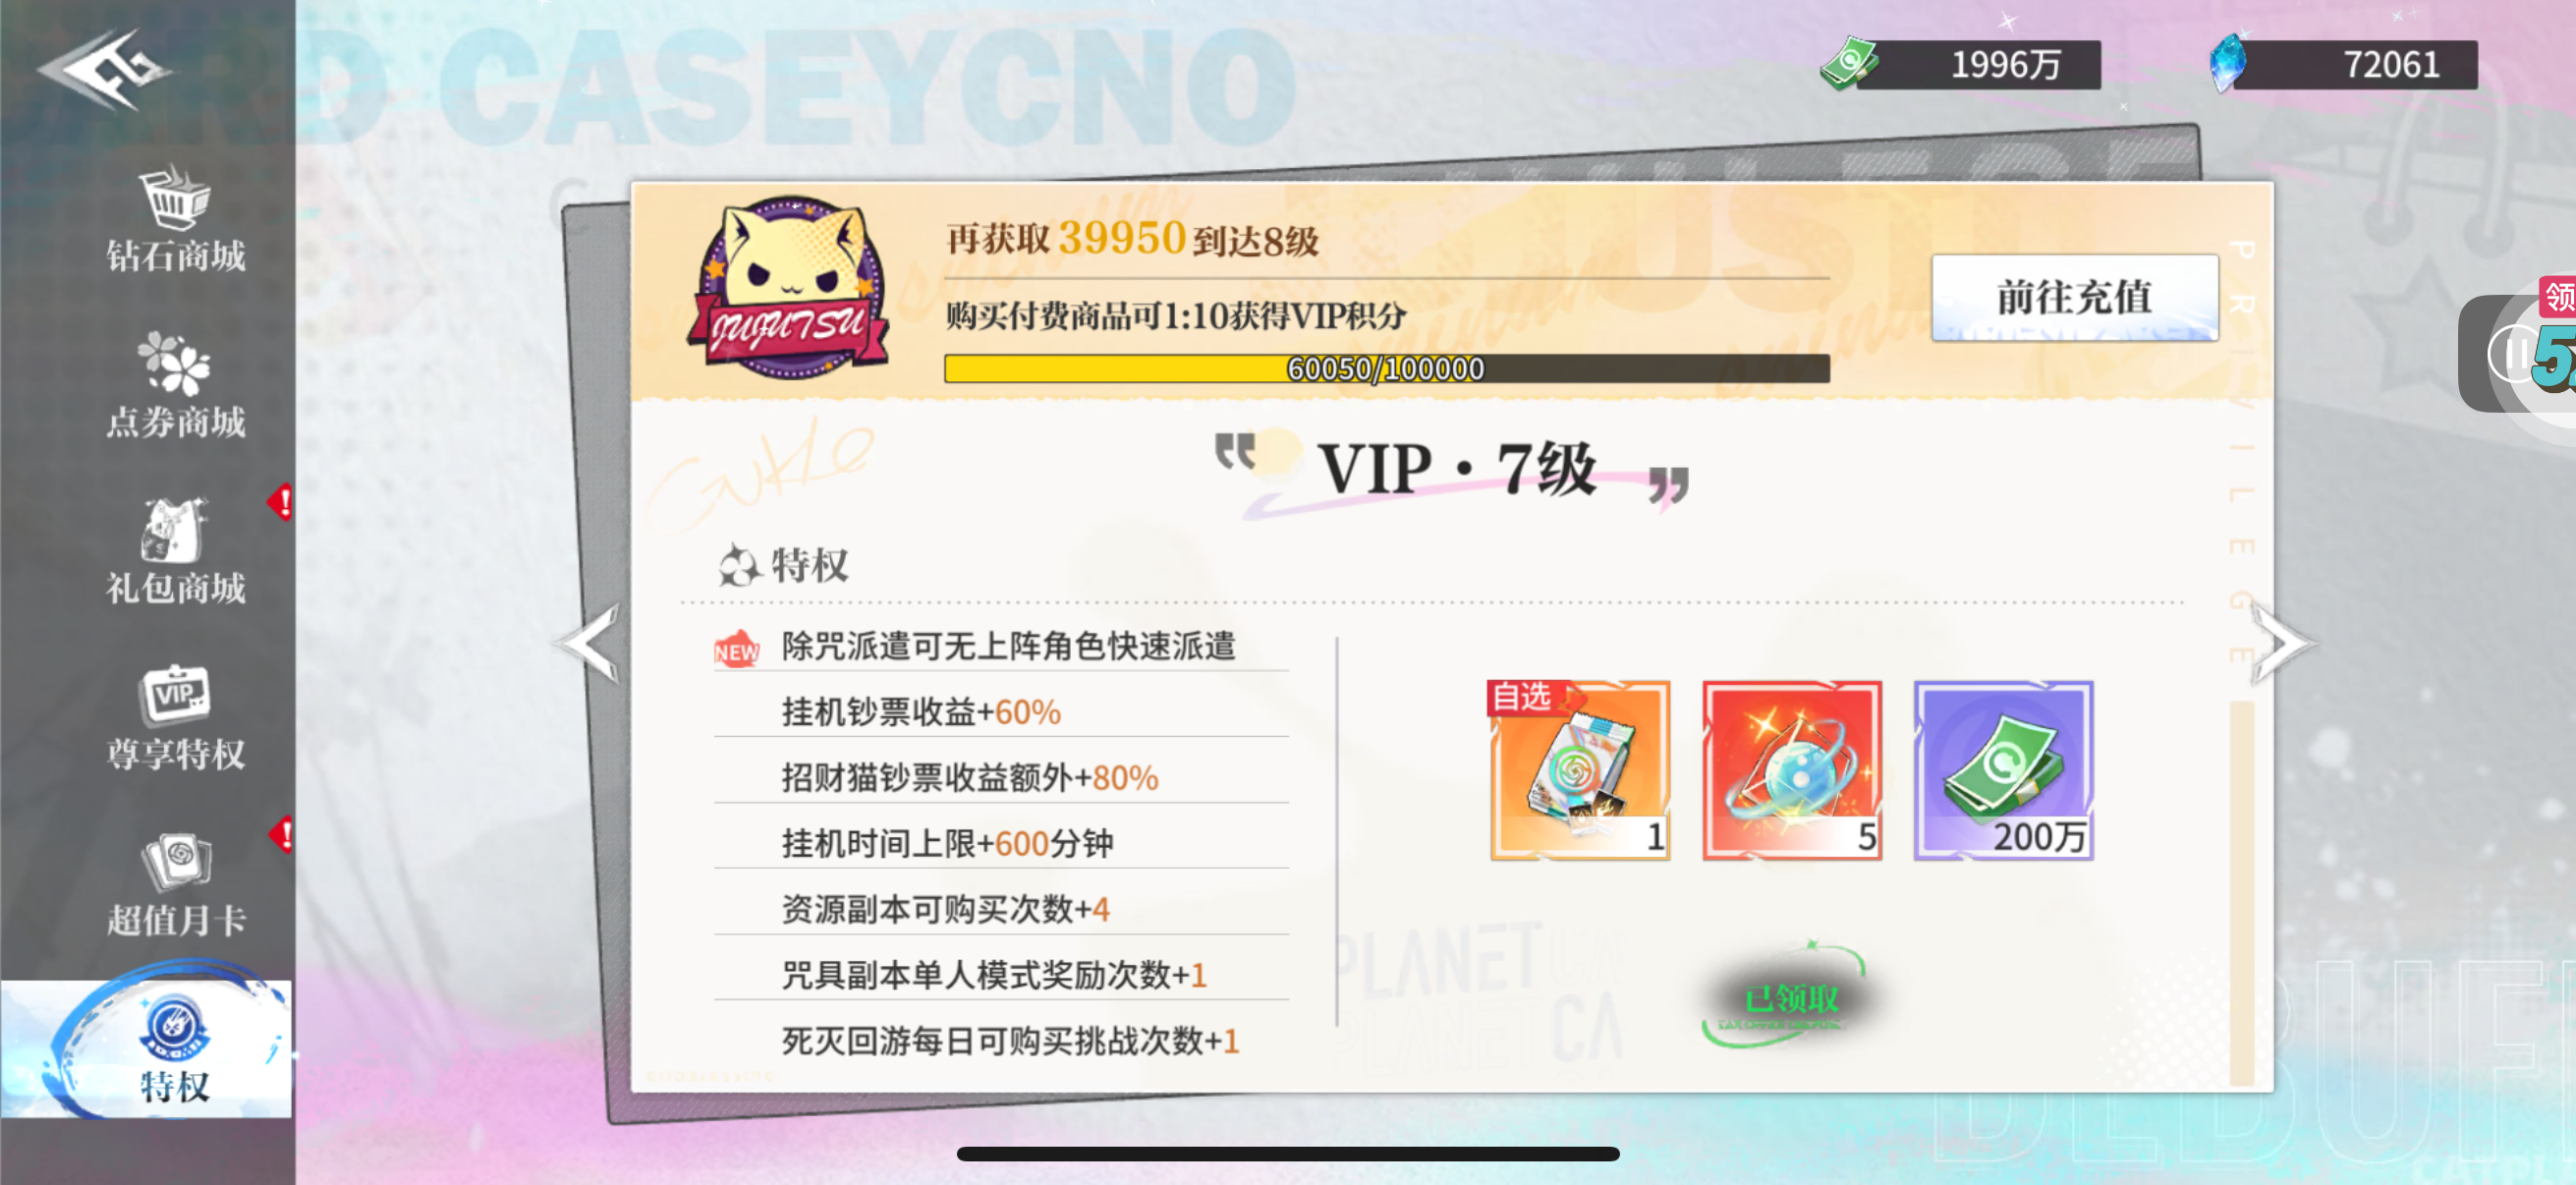The height and width of the screenshot is (1185, 2576).
Task: Click the 已领取 claimed stamp button
Action: click(1787, 997)
